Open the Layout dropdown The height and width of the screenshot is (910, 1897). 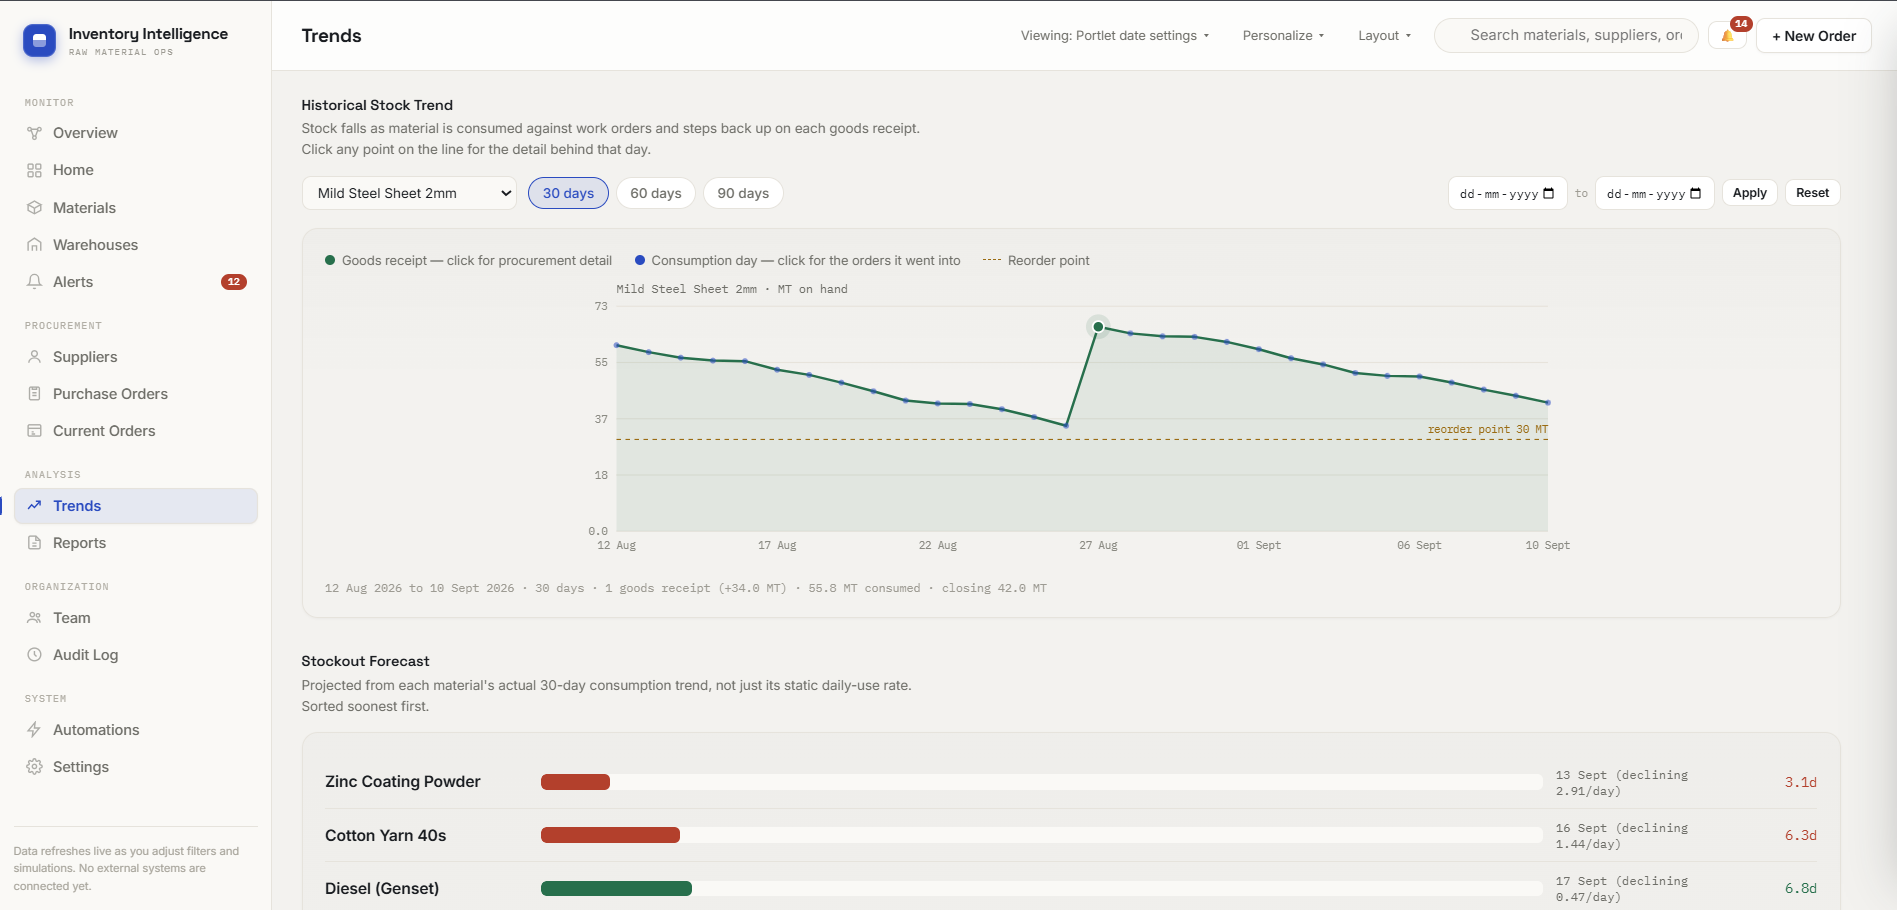click(1385, 36)
